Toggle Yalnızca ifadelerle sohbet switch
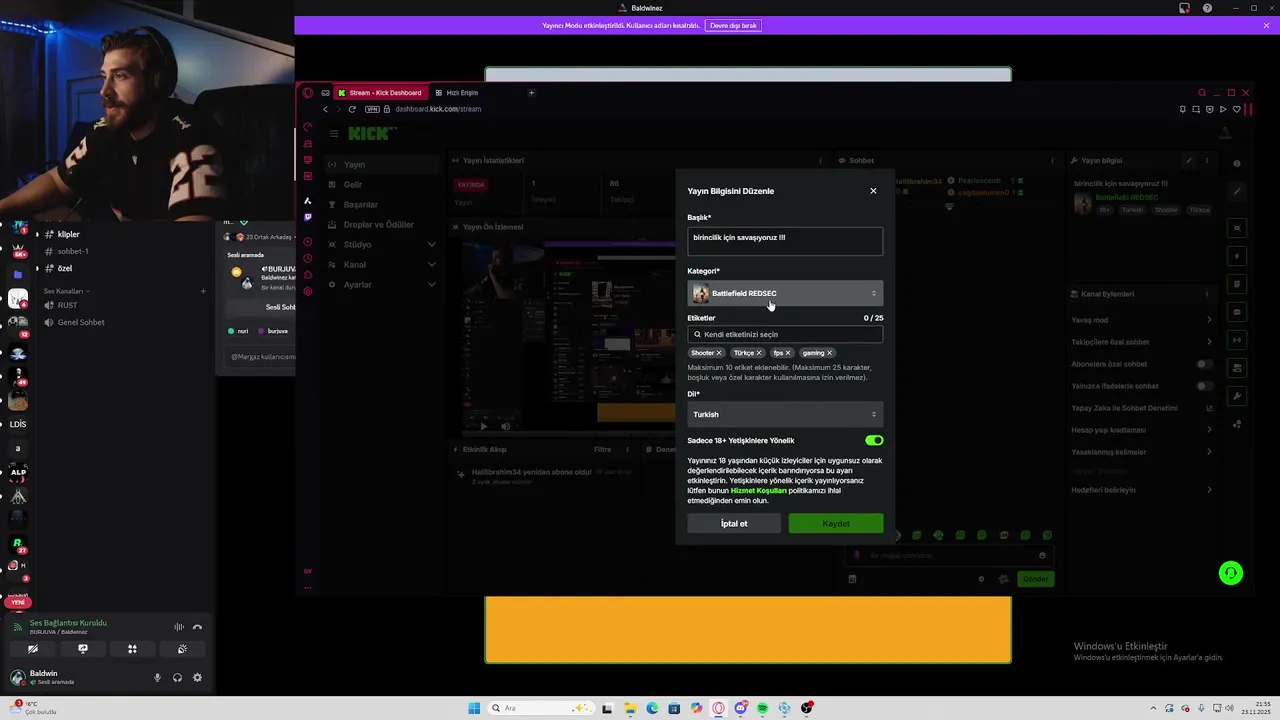 1204,386
